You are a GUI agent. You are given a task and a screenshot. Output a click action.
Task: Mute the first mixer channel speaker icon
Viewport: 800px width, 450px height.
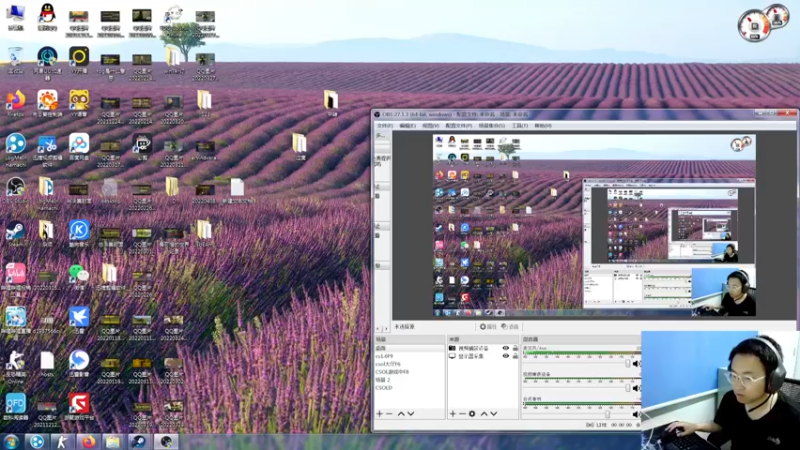click(x=636, y=364)
